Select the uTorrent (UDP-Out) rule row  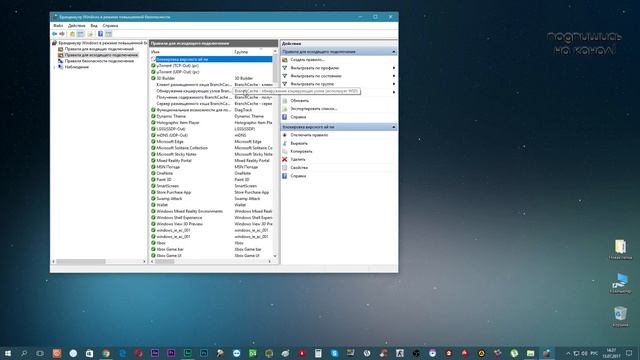click(211, 72)
